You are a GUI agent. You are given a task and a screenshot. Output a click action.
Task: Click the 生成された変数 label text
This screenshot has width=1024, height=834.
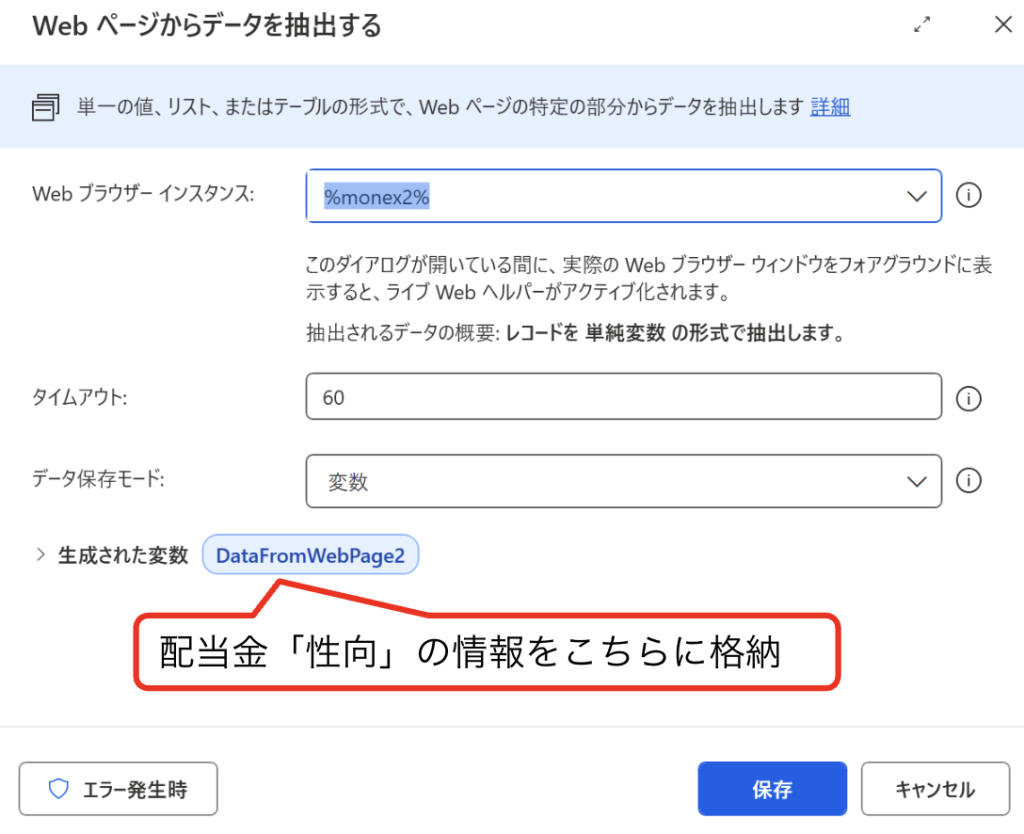pos(123,556)
